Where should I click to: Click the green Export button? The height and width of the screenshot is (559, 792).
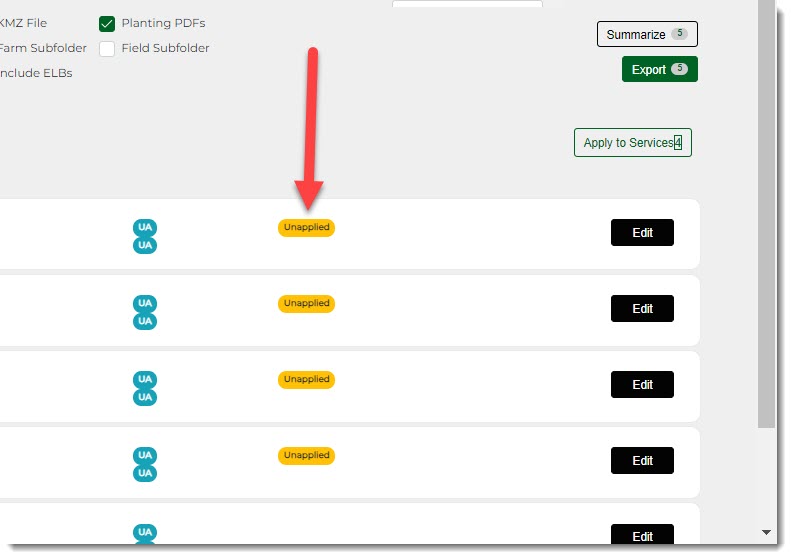click(659, 70)
